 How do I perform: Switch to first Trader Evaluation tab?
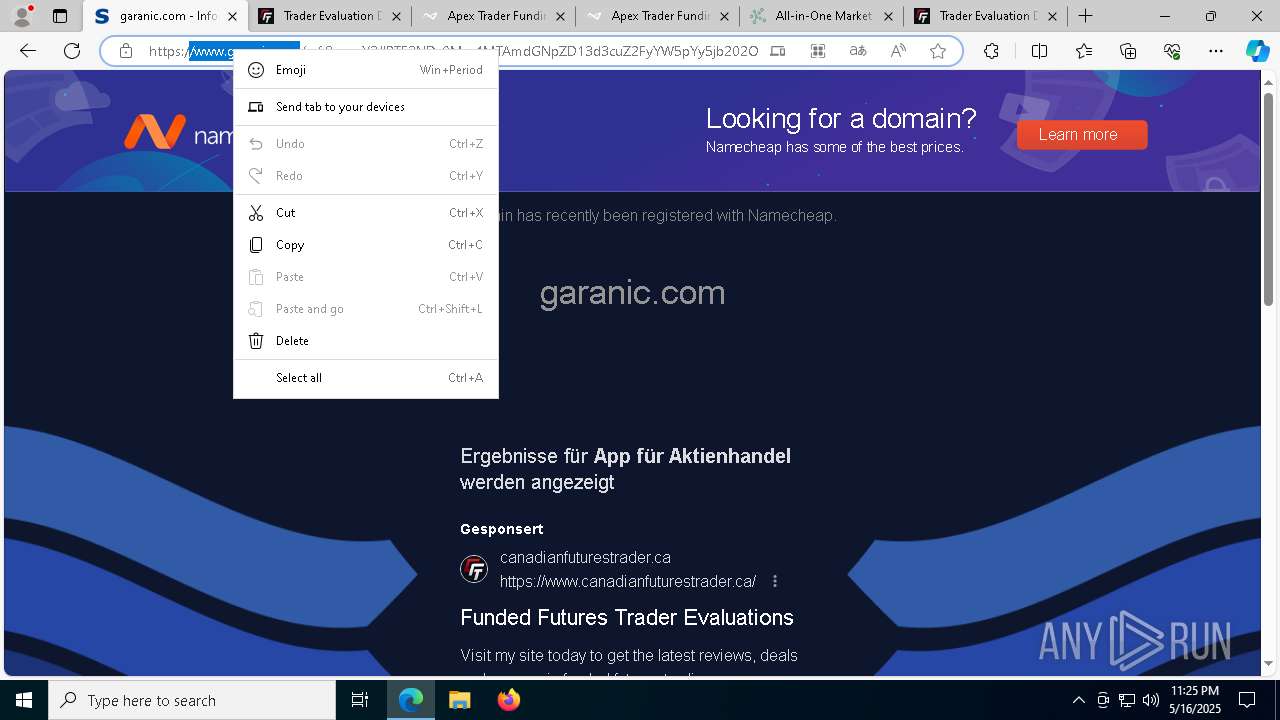click(x=330, y=16)
